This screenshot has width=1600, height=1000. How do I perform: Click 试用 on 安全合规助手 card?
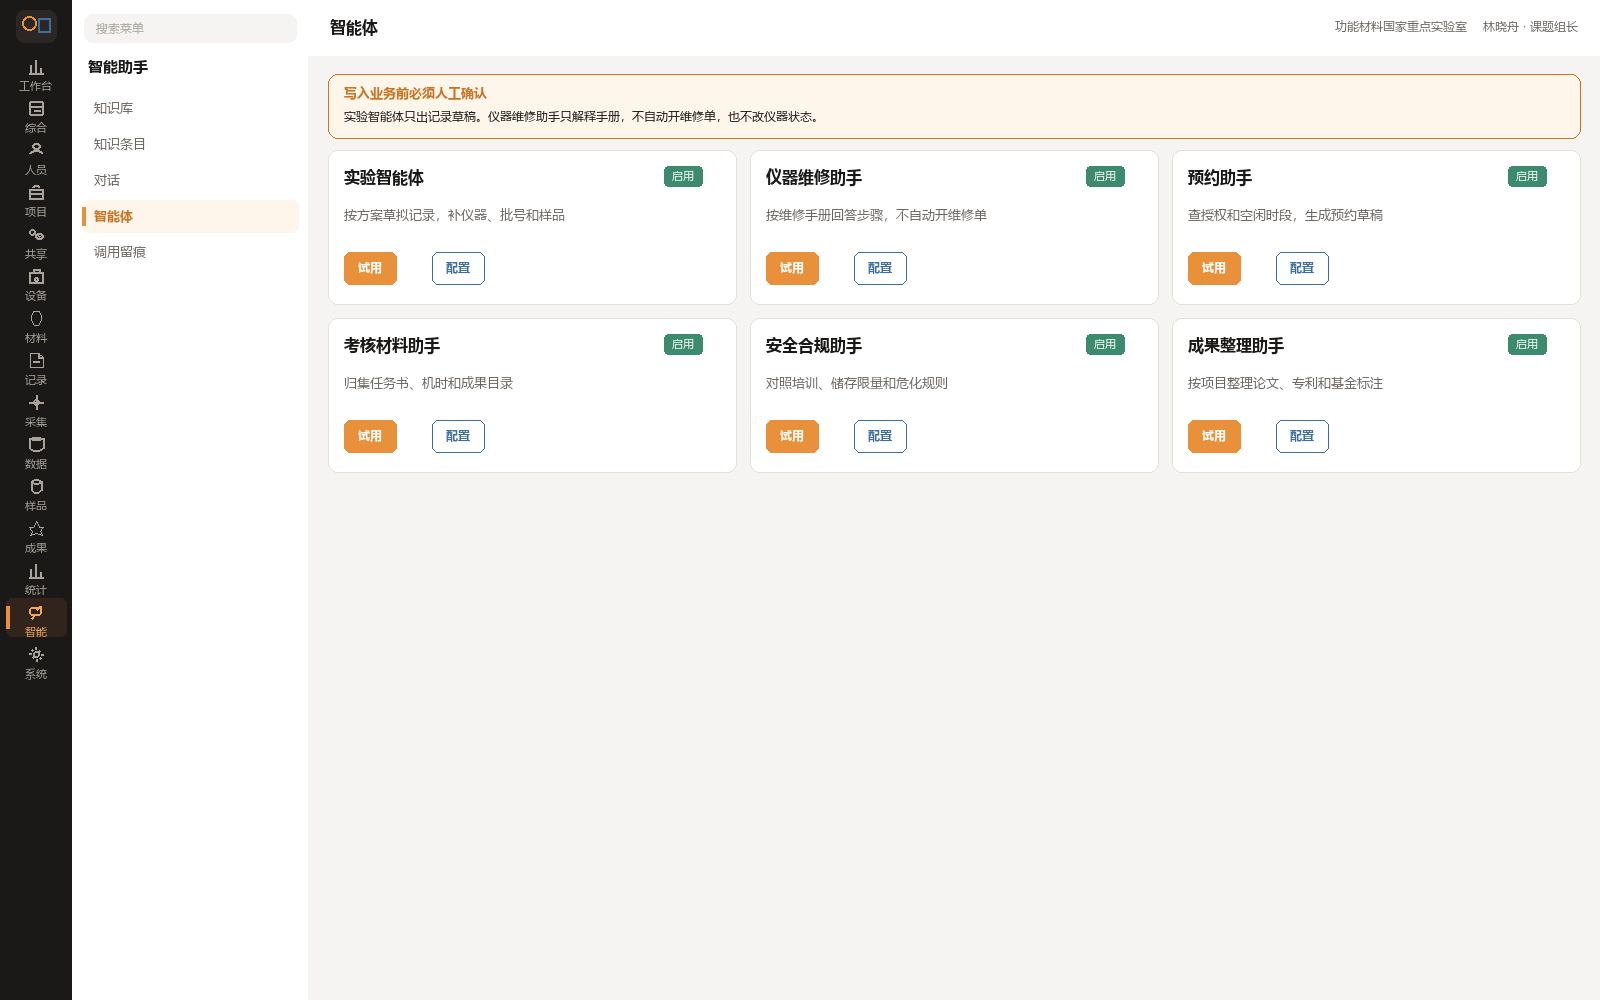tap(792, 436)
